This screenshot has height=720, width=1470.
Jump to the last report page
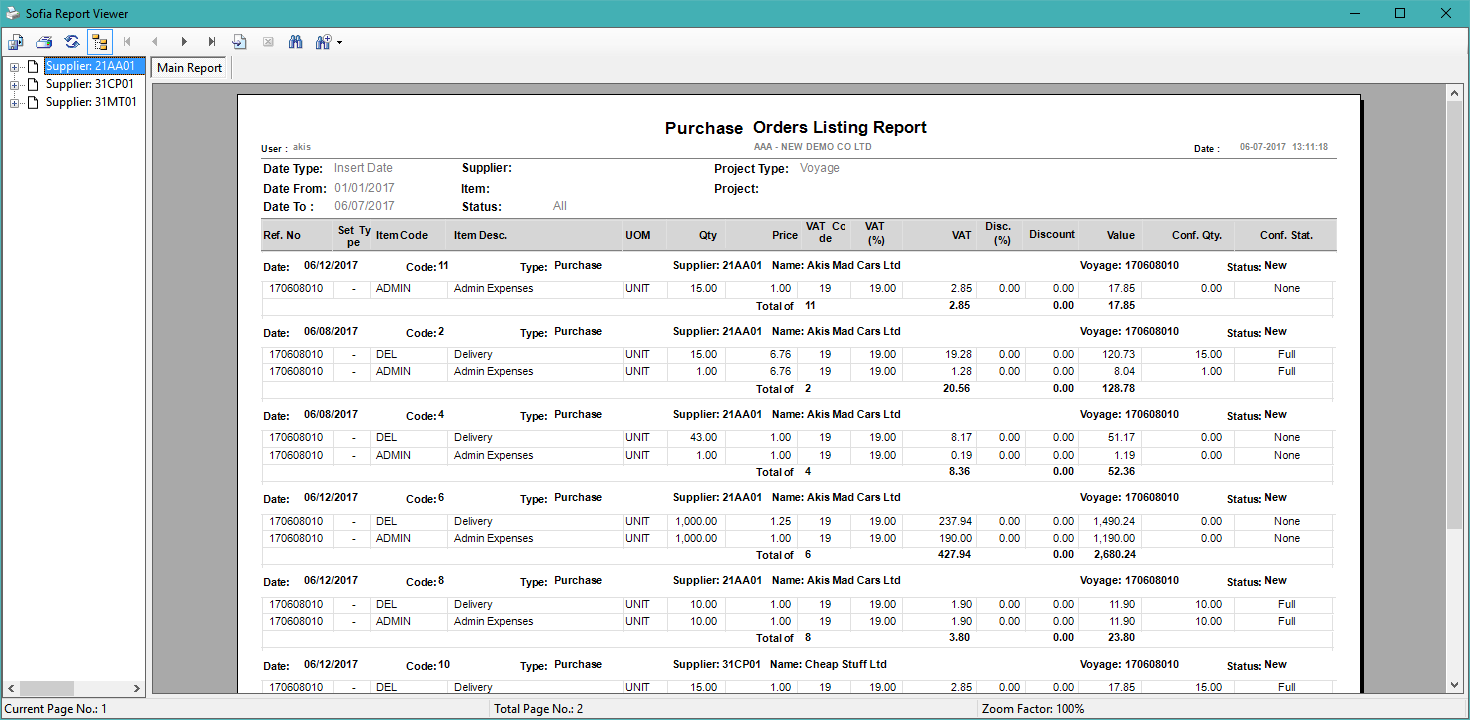click(x=212, y=42)
